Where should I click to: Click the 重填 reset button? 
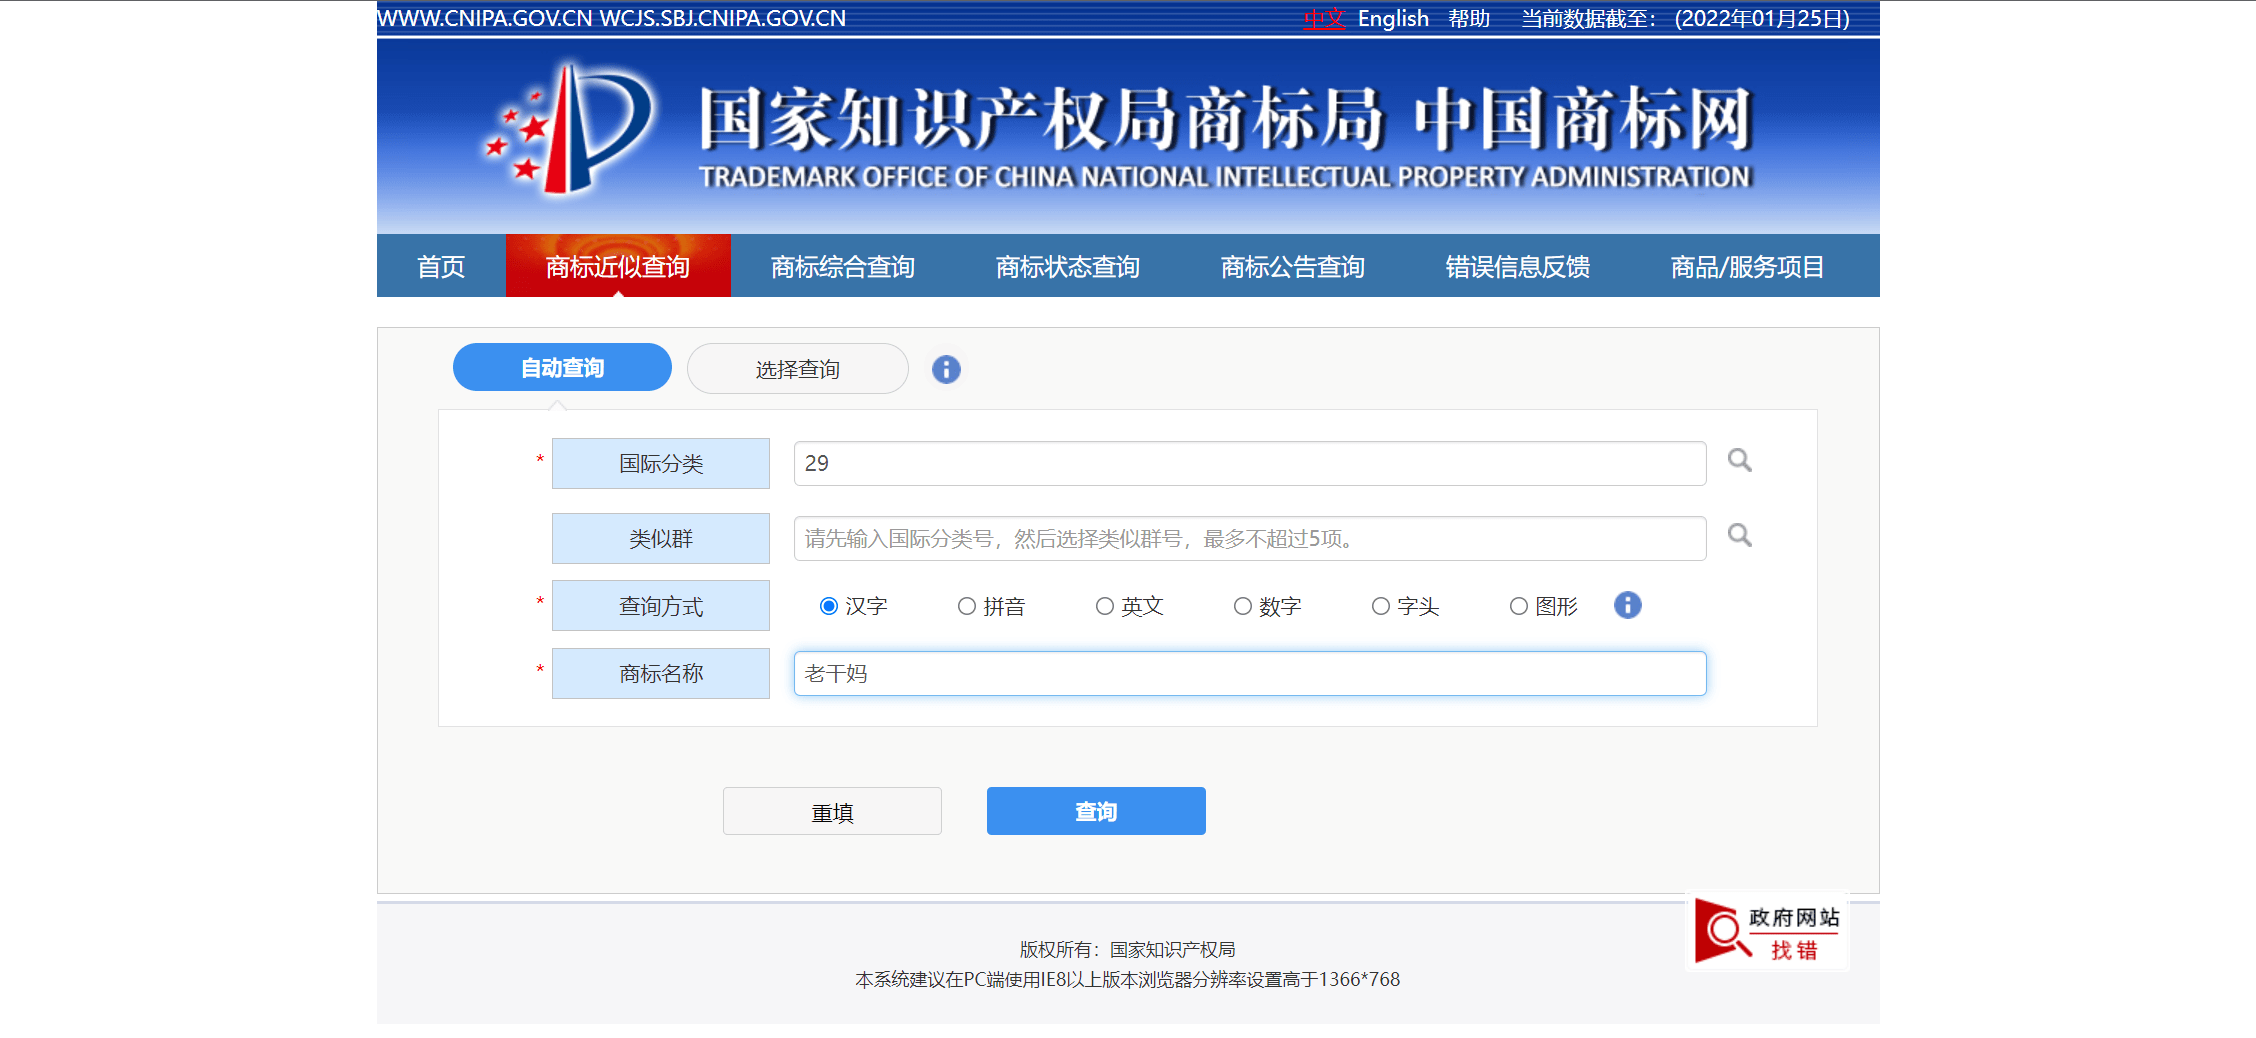832,811
